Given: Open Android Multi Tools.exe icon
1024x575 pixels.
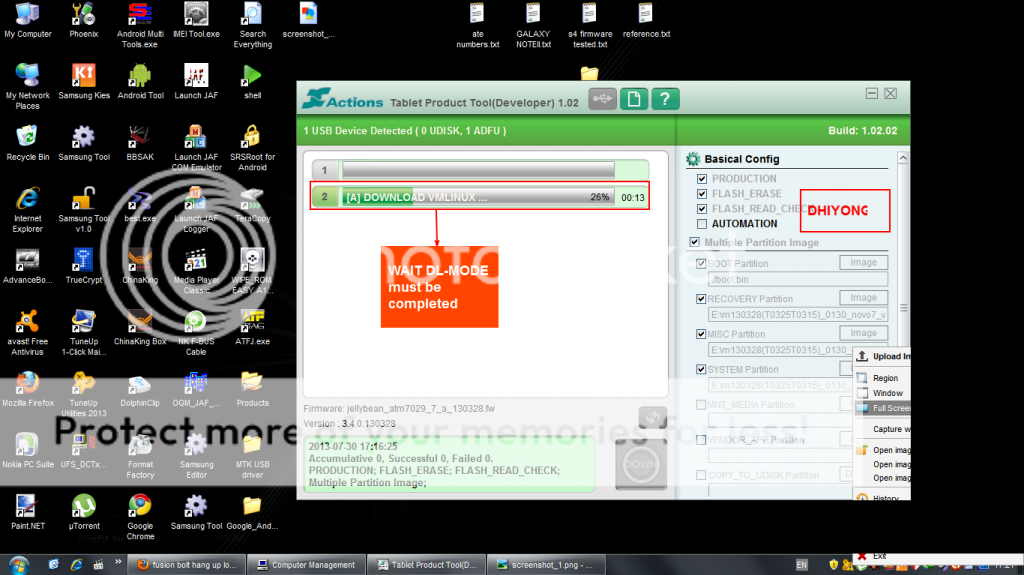Looking at the screenshot, I should coord(140,26).
